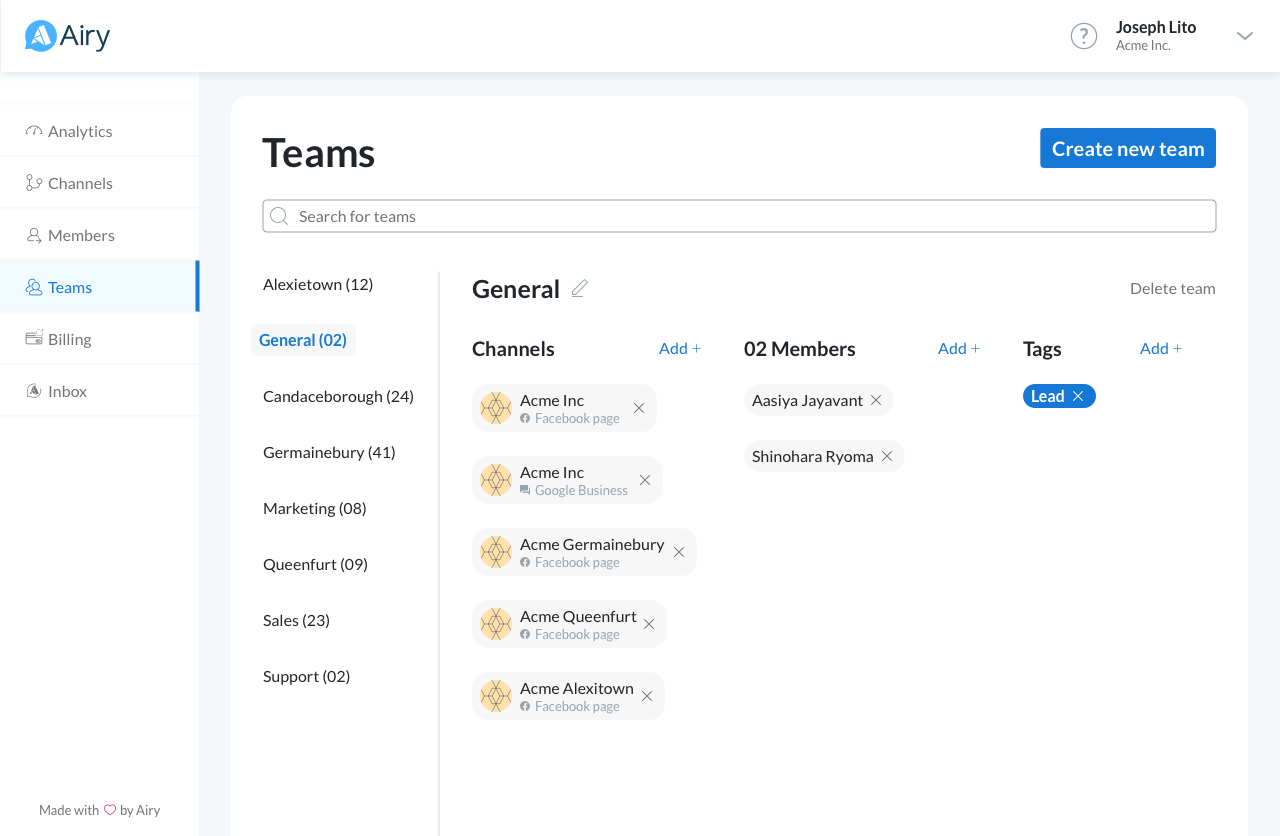Go to Billing in the sidebar
Screen dimensions: 1280x836
point(69,339)
